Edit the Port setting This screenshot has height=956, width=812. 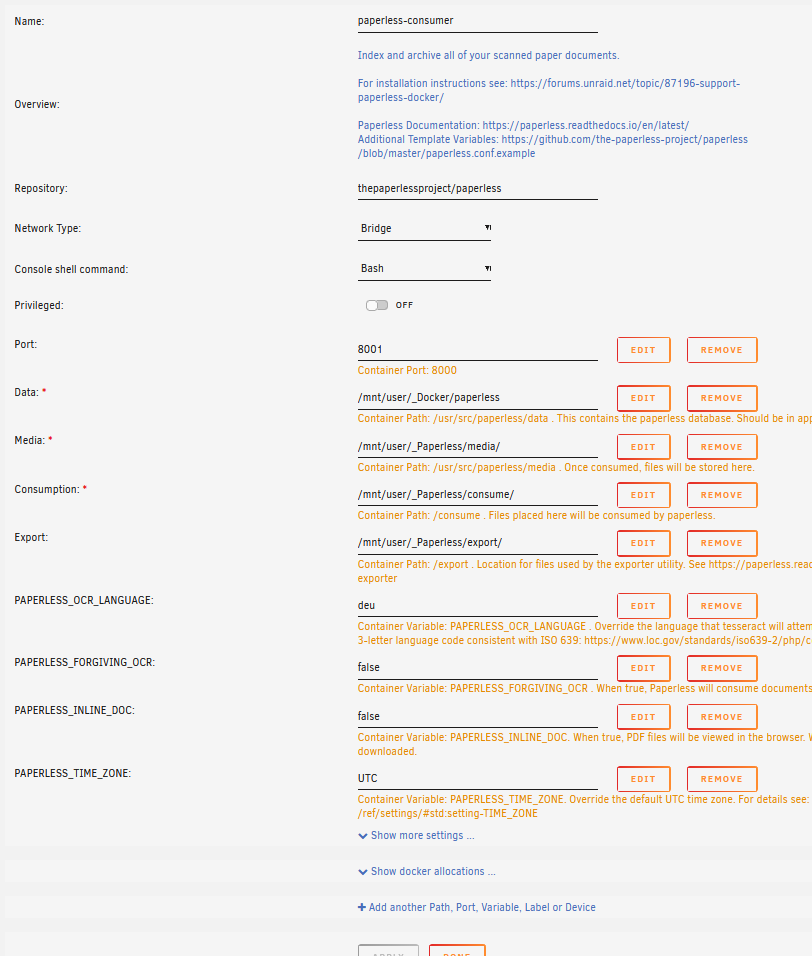[x=643, y=350]
